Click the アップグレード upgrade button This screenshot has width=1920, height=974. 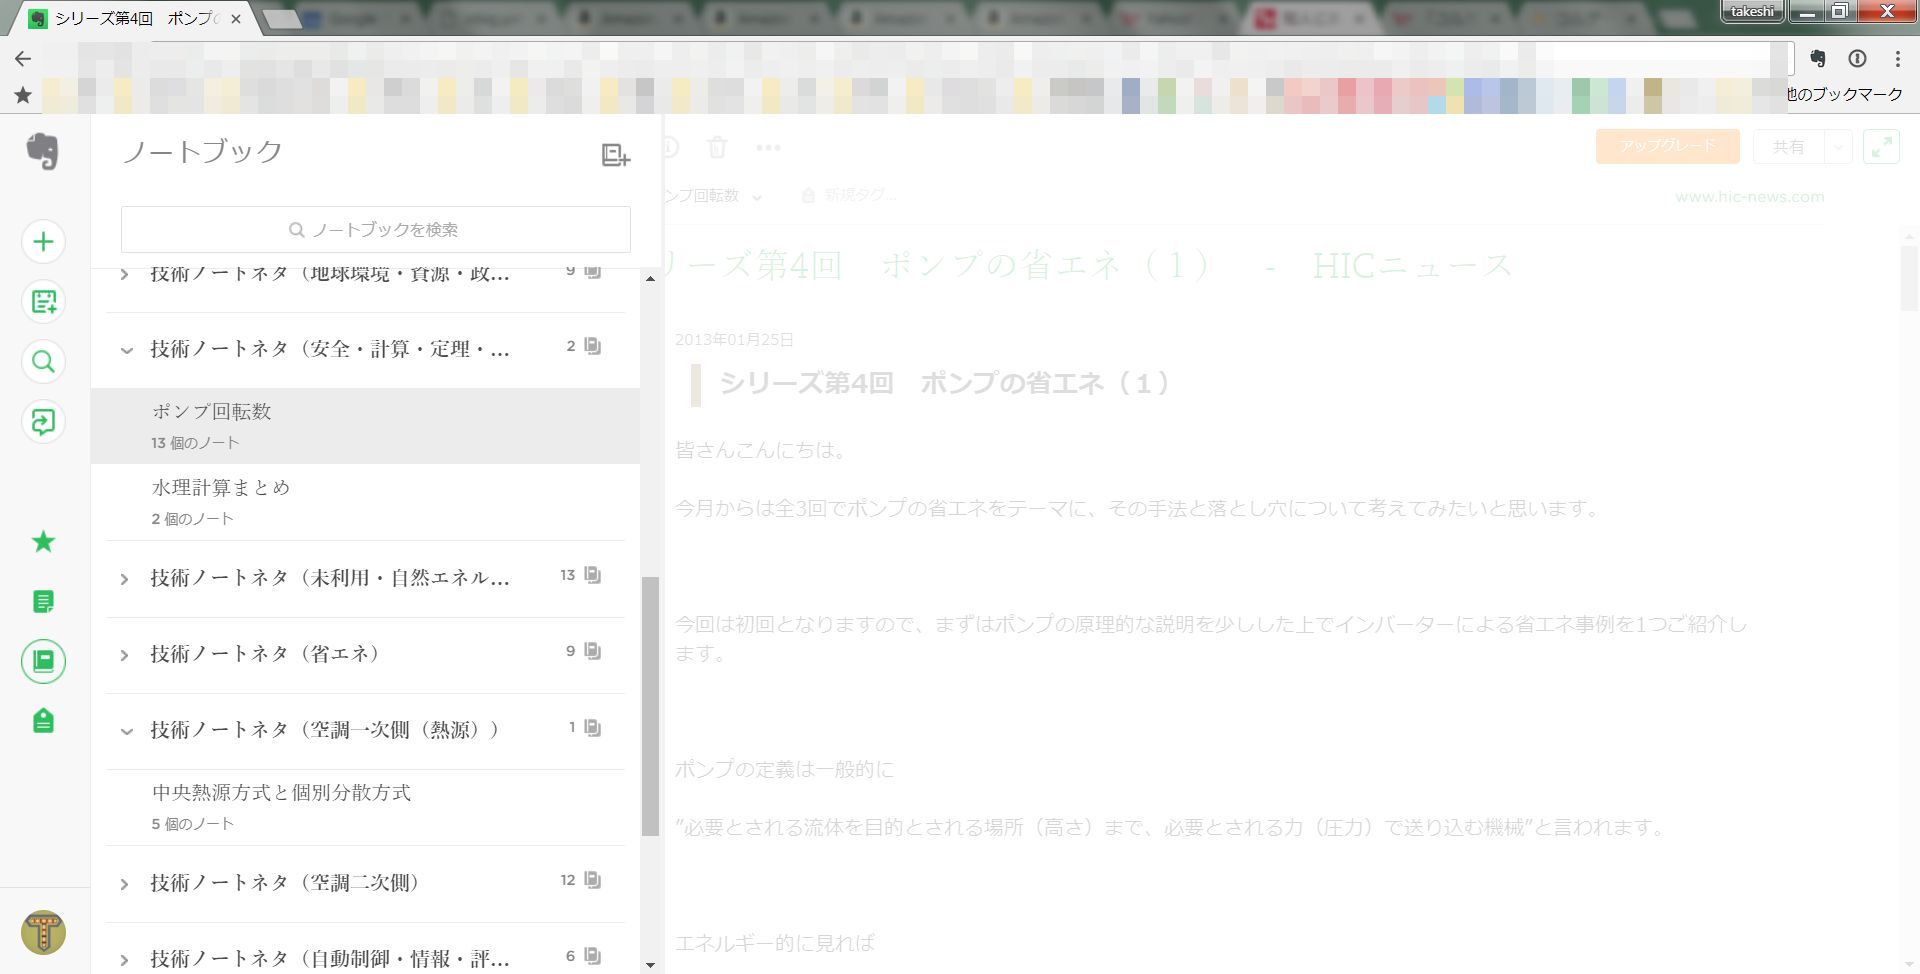pos(1667,147)
